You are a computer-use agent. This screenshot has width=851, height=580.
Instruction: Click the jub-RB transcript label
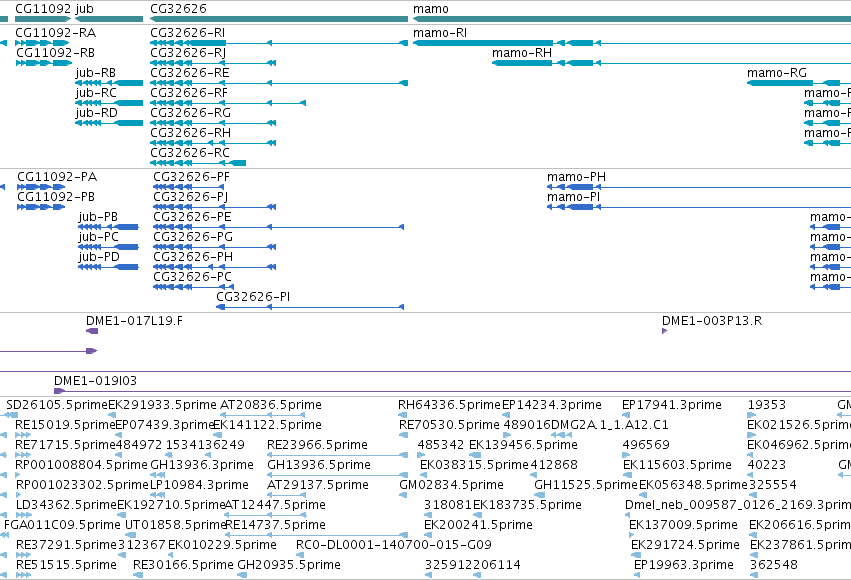(96, 73)
